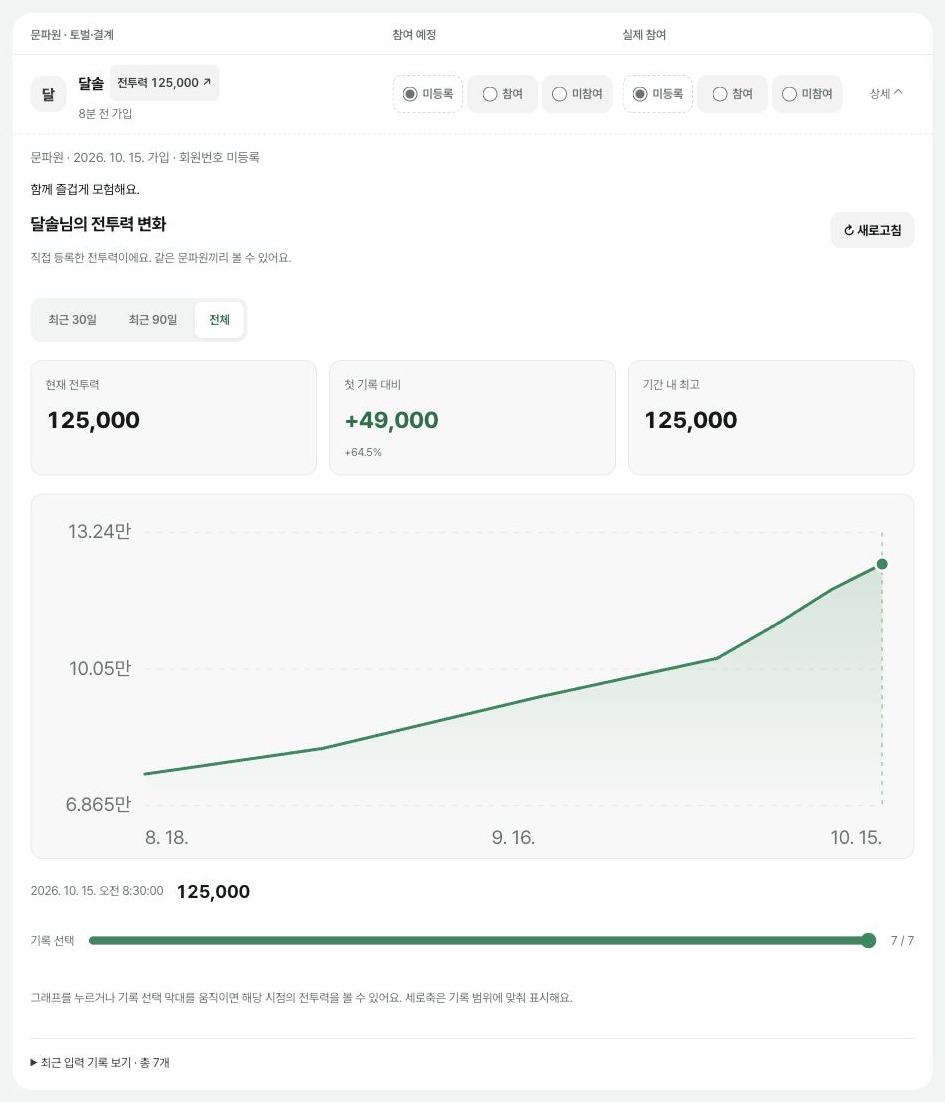Click the 달솔님의 전투력 변화 heading
Screen dimensions: 945x1102
tap(98, 224)
